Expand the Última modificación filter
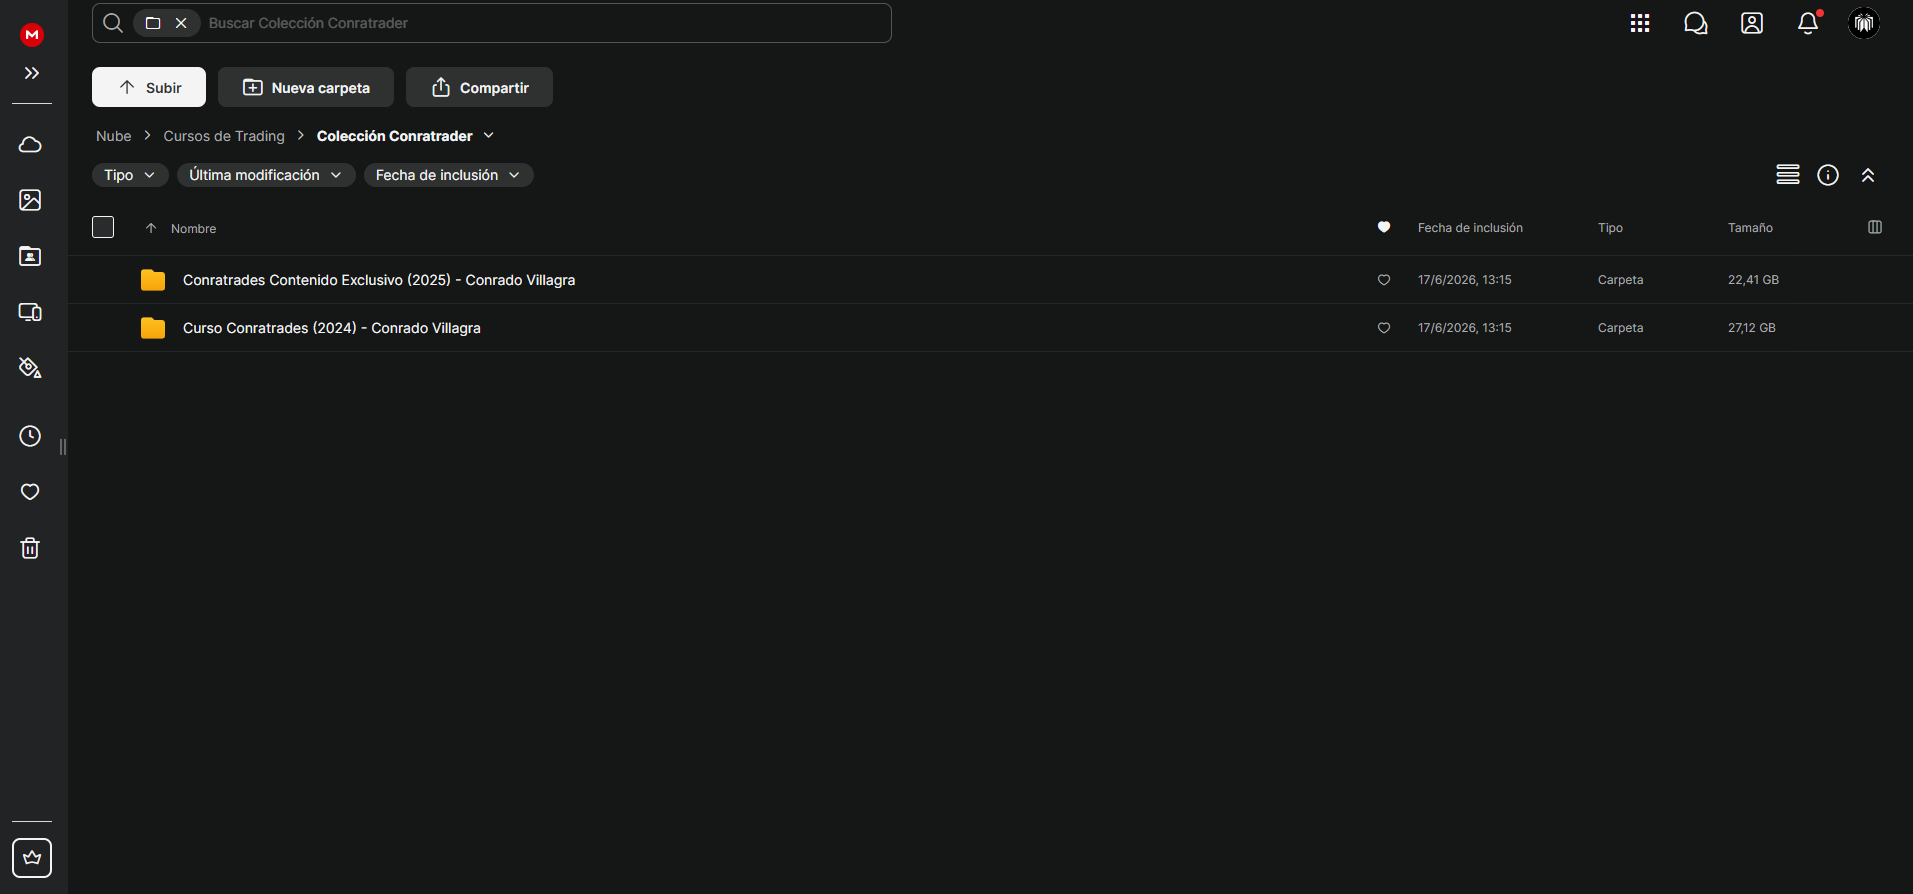 [x=266, y=175]
